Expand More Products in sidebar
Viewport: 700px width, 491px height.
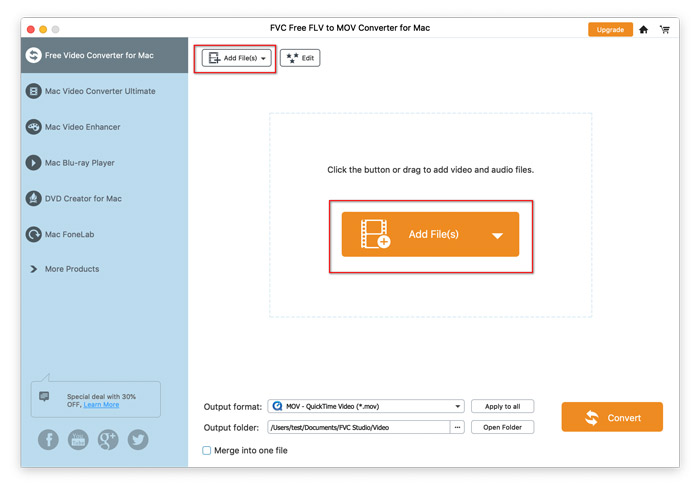(x=65, y=269)
